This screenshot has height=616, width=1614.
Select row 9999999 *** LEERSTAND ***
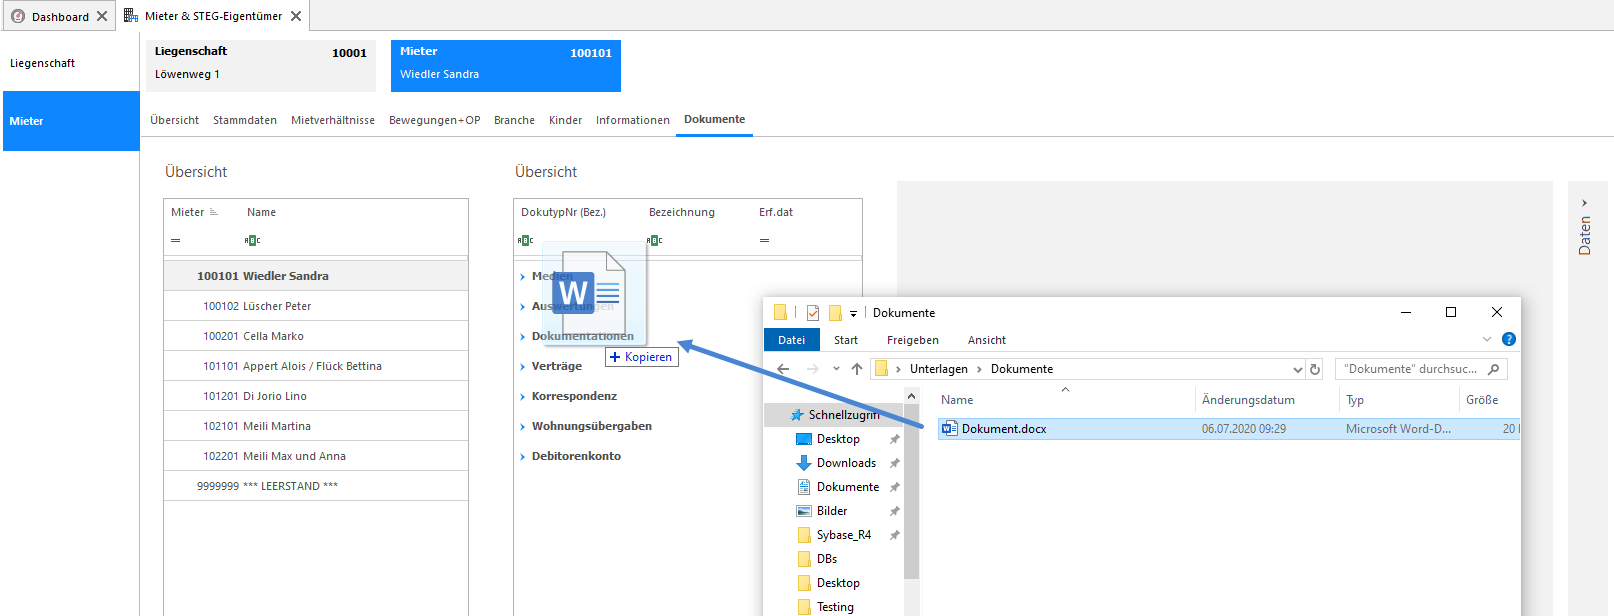click(x=316, y=486)
